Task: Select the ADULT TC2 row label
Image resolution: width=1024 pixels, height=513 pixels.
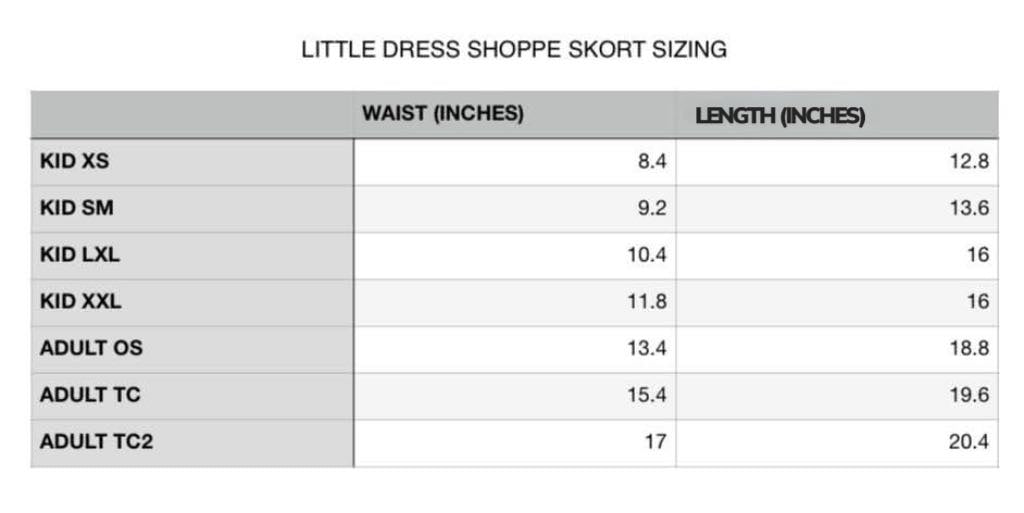Action: point(96,441)
